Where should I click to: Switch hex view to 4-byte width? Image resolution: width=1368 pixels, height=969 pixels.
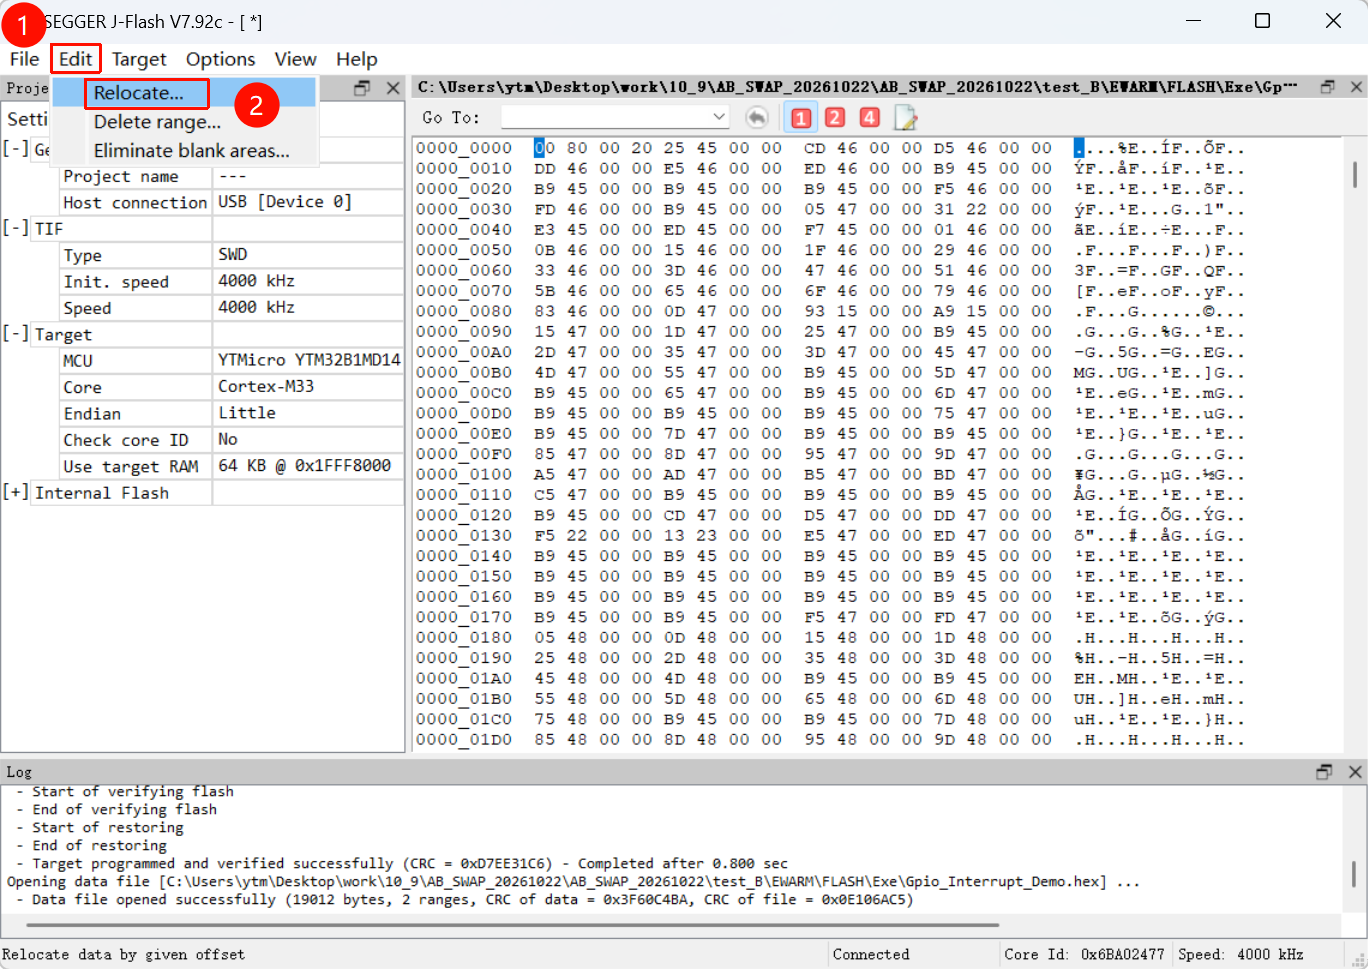[870, 118]
